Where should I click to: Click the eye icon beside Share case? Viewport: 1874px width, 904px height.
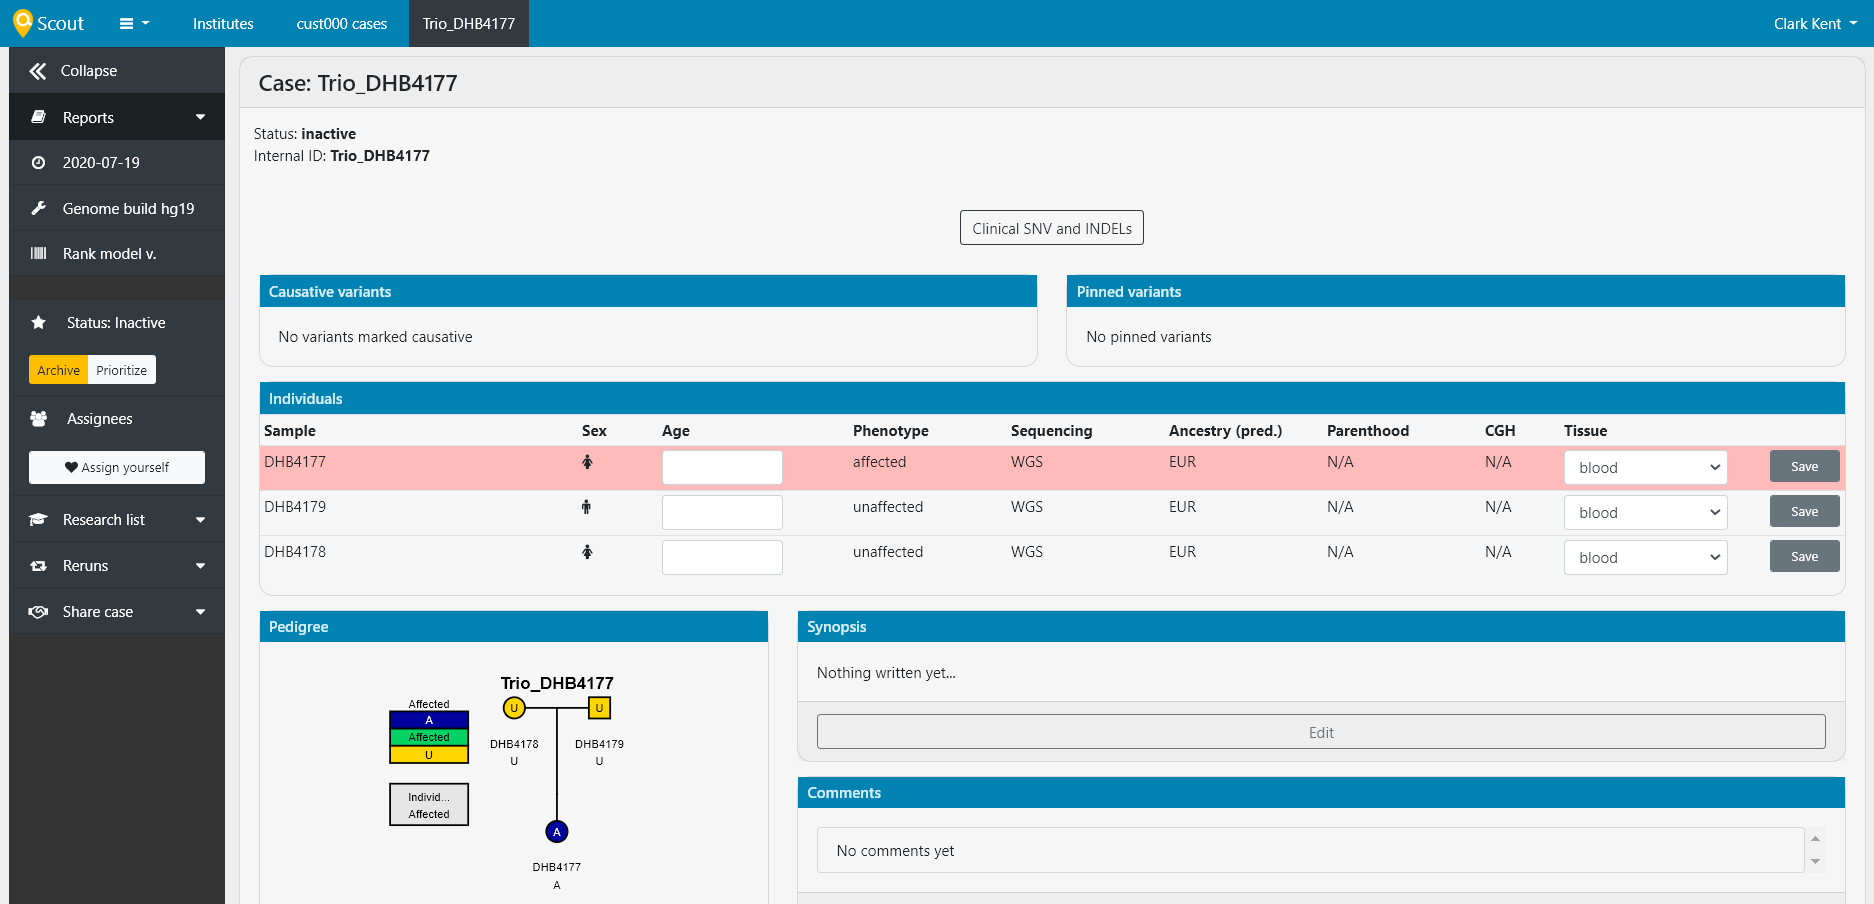[38, 611]
